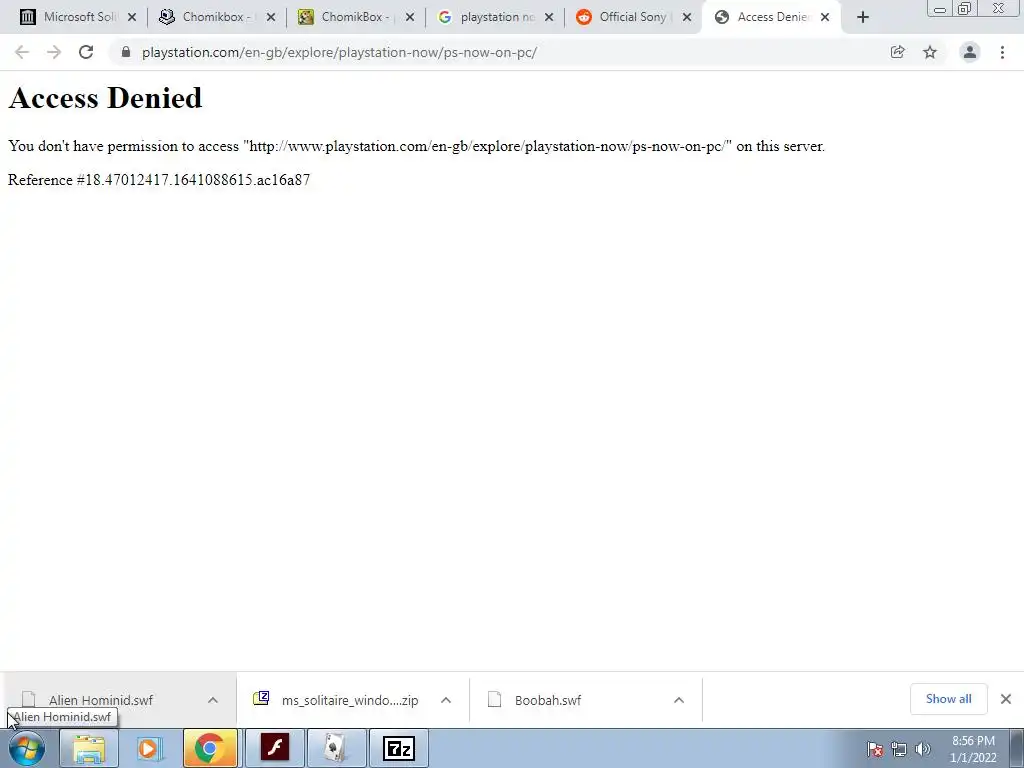Bookmark this page with the star
The width and height of the screenshot is (1024, 768).
[930, 52]
